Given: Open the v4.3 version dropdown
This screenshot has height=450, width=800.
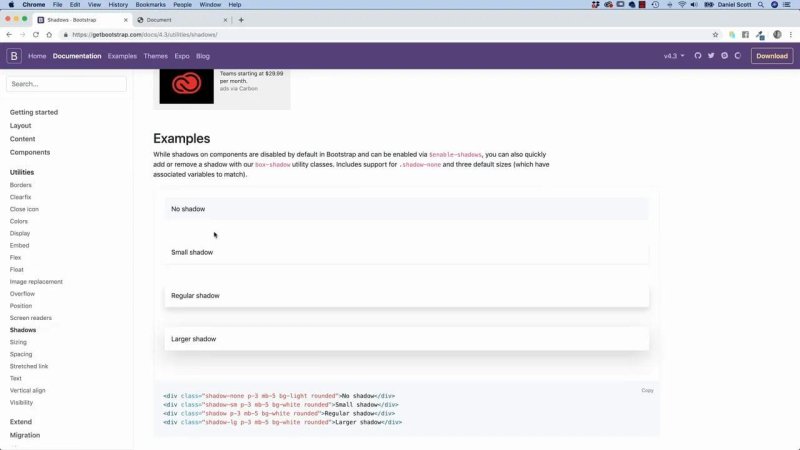Looking at the screenshot, I should pos(674,56).
